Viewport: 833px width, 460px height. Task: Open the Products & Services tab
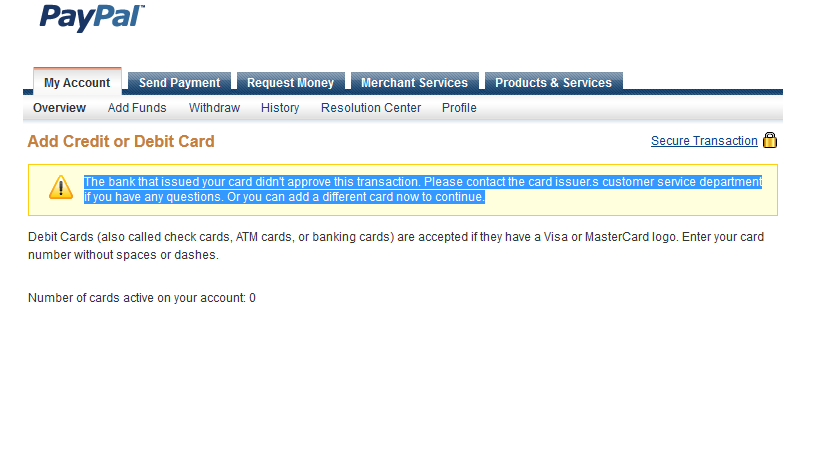pyautogui.click(x=554, y=82)
